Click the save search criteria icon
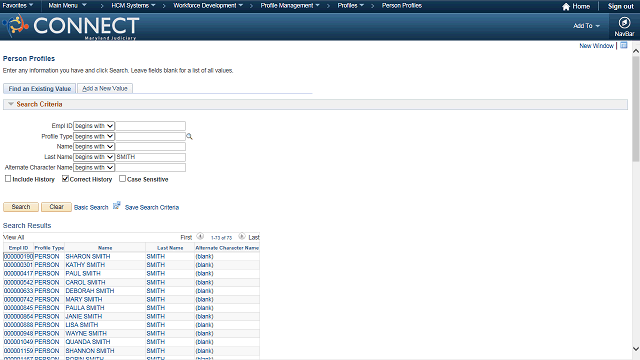 coord(116,206)
